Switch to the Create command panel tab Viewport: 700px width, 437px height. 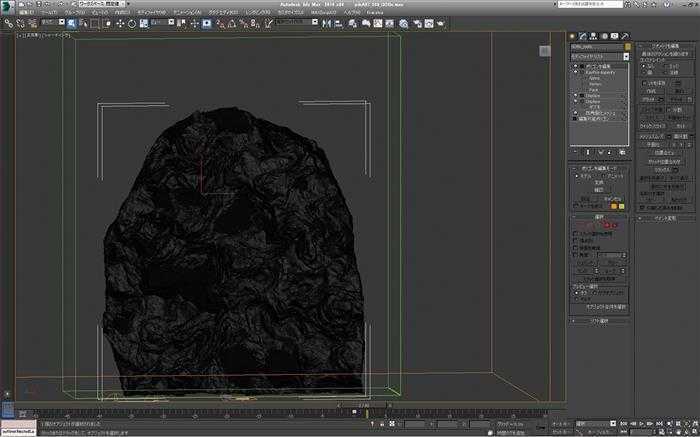click(572, 36)
